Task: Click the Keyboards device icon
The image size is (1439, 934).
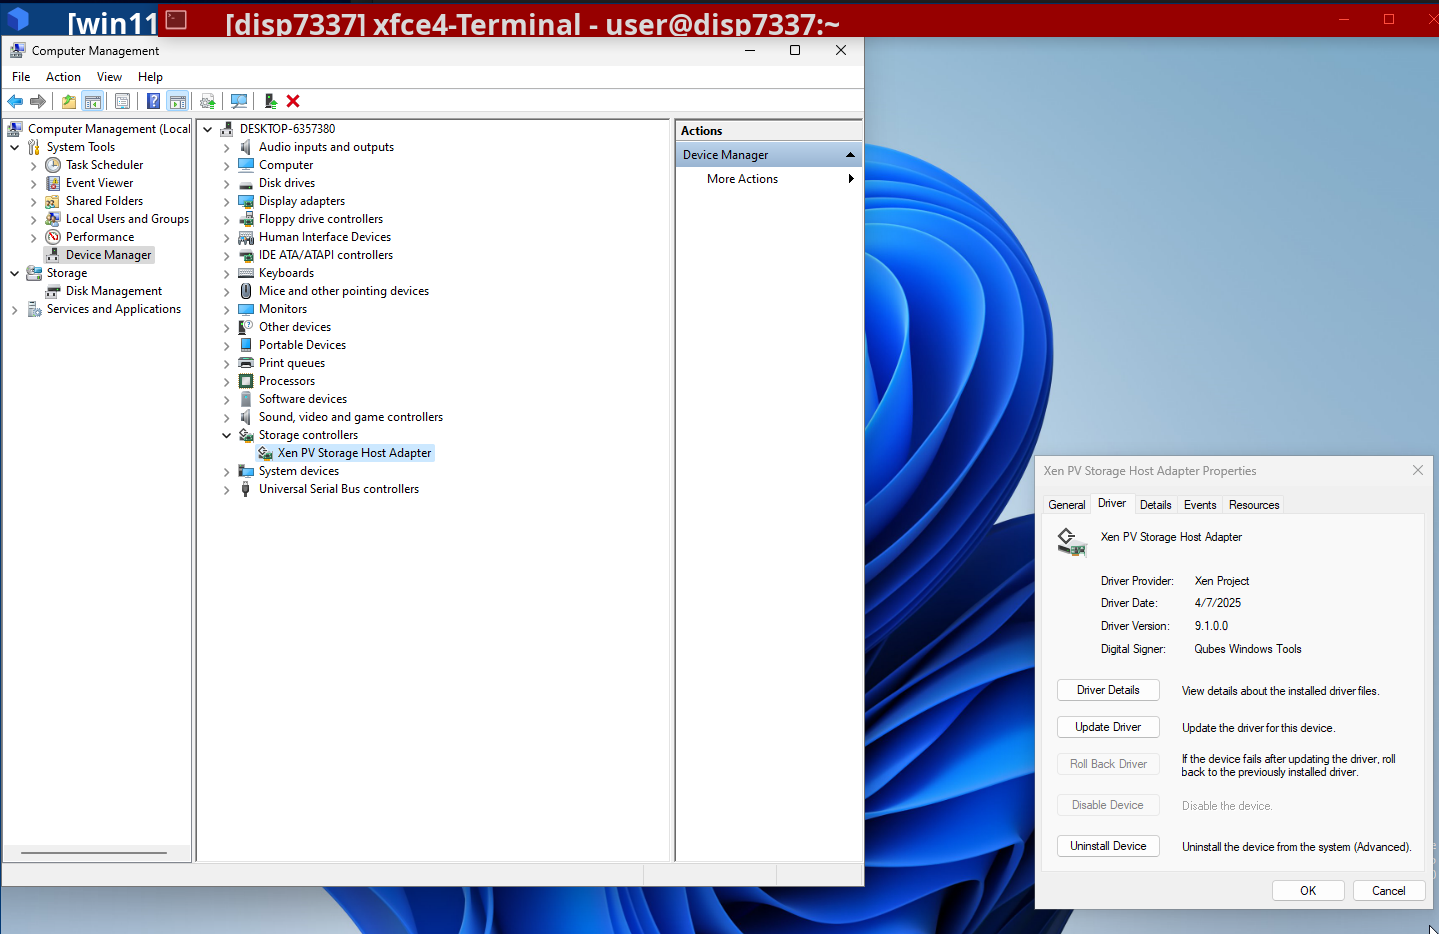Action: click(x=246, y=273)
